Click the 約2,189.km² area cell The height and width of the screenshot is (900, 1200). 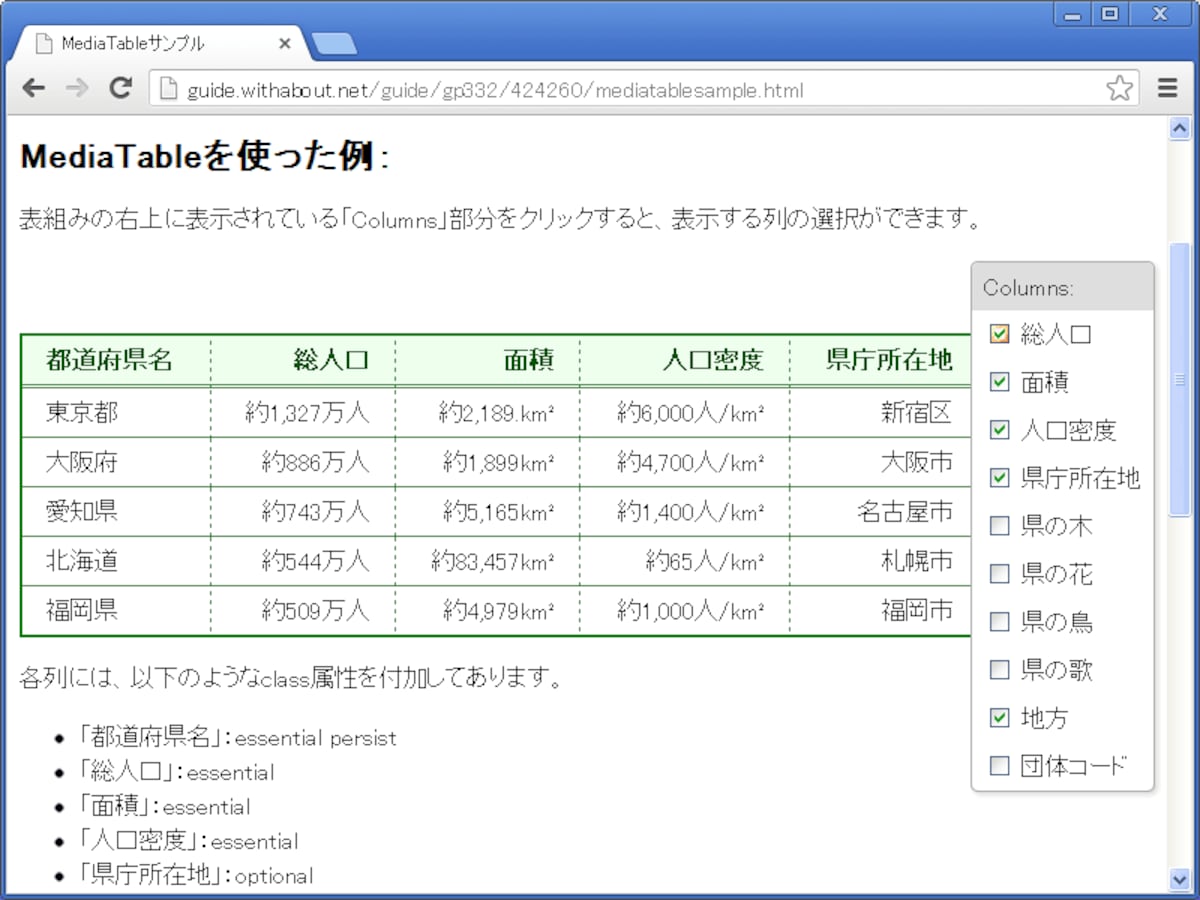tap(488, 412)
